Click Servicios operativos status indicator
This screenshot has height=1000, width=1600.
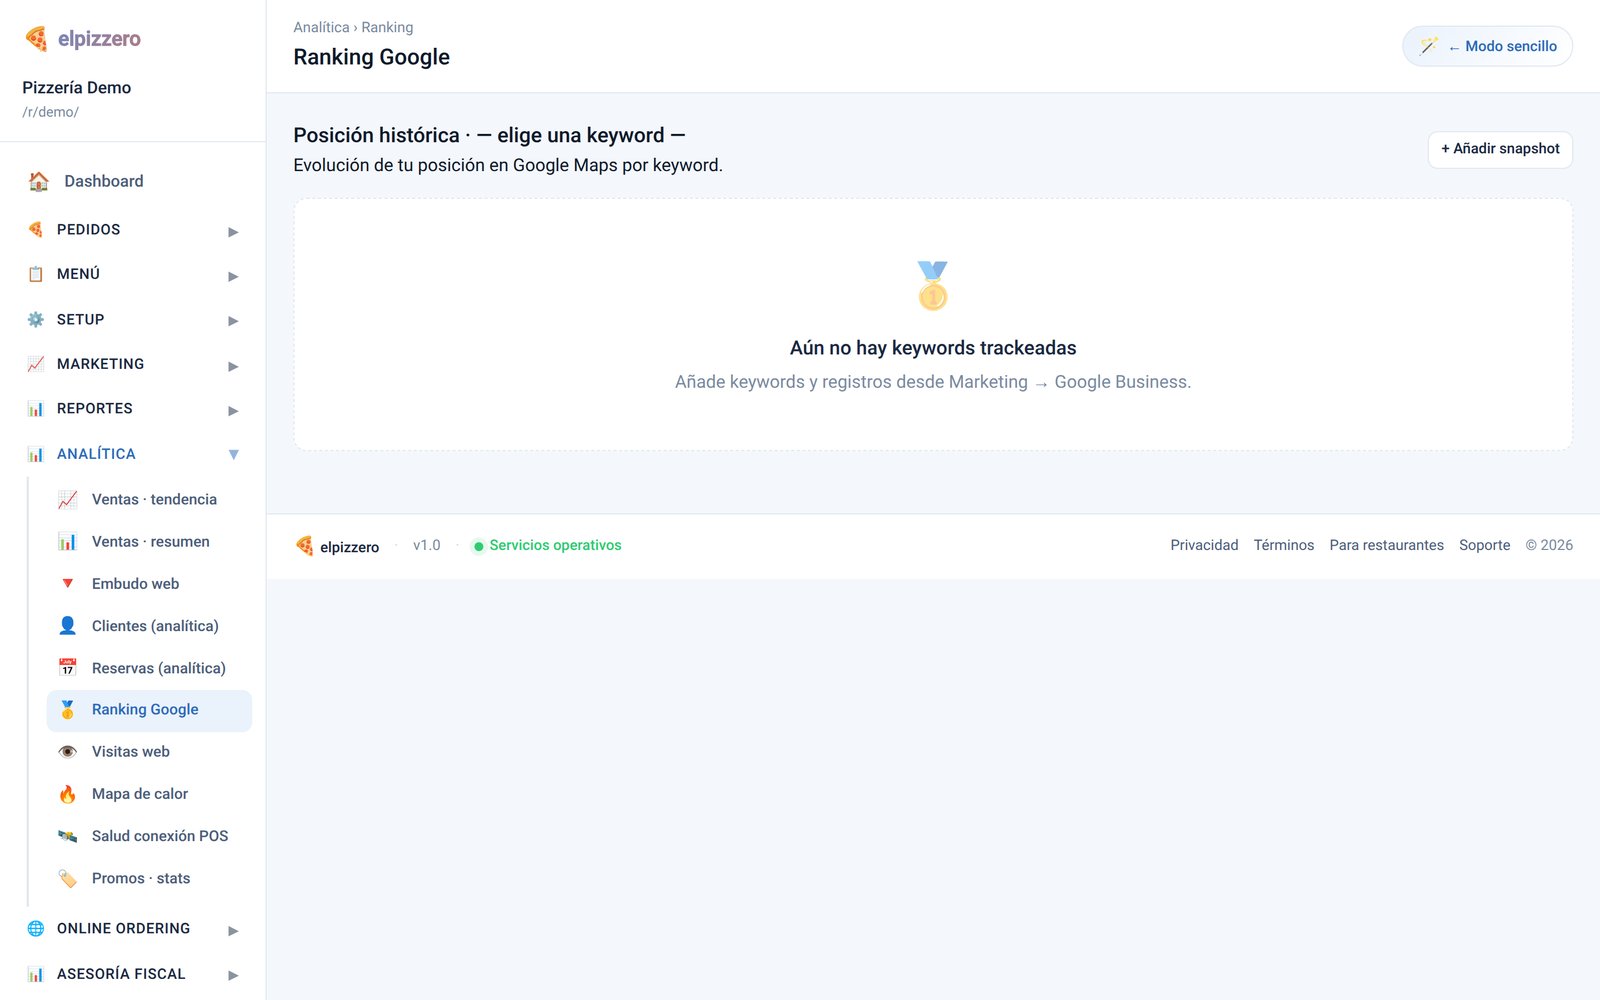[x=547, y=545]
